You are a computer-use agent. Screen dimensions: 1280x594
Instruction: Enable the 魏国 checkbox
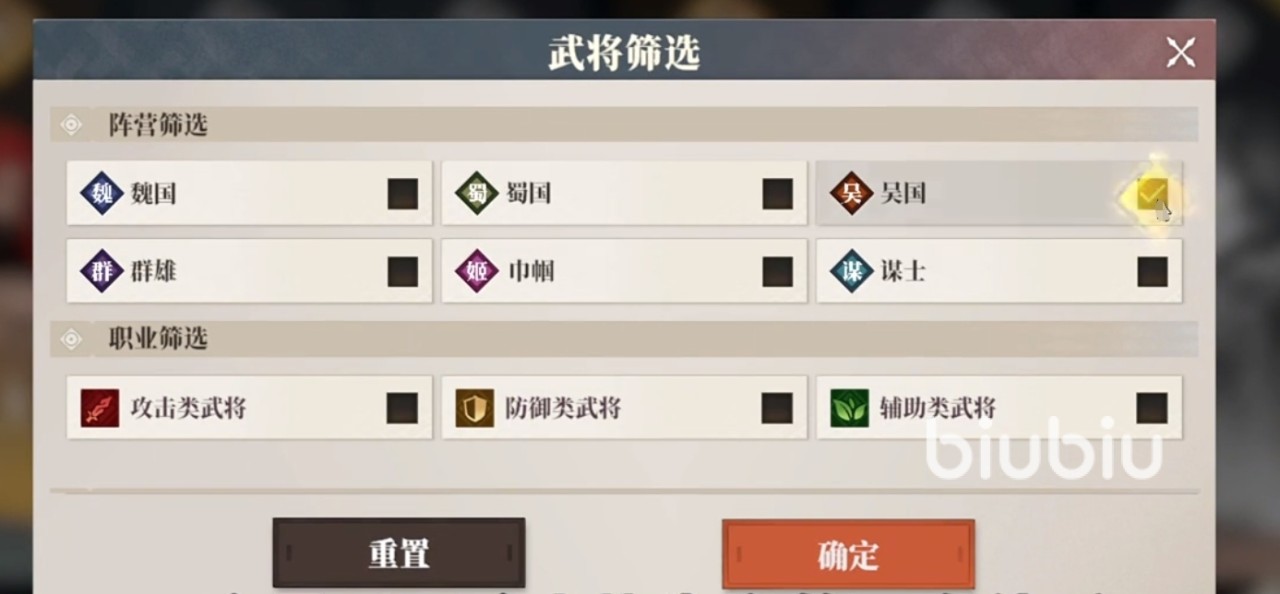pos(403,194)
